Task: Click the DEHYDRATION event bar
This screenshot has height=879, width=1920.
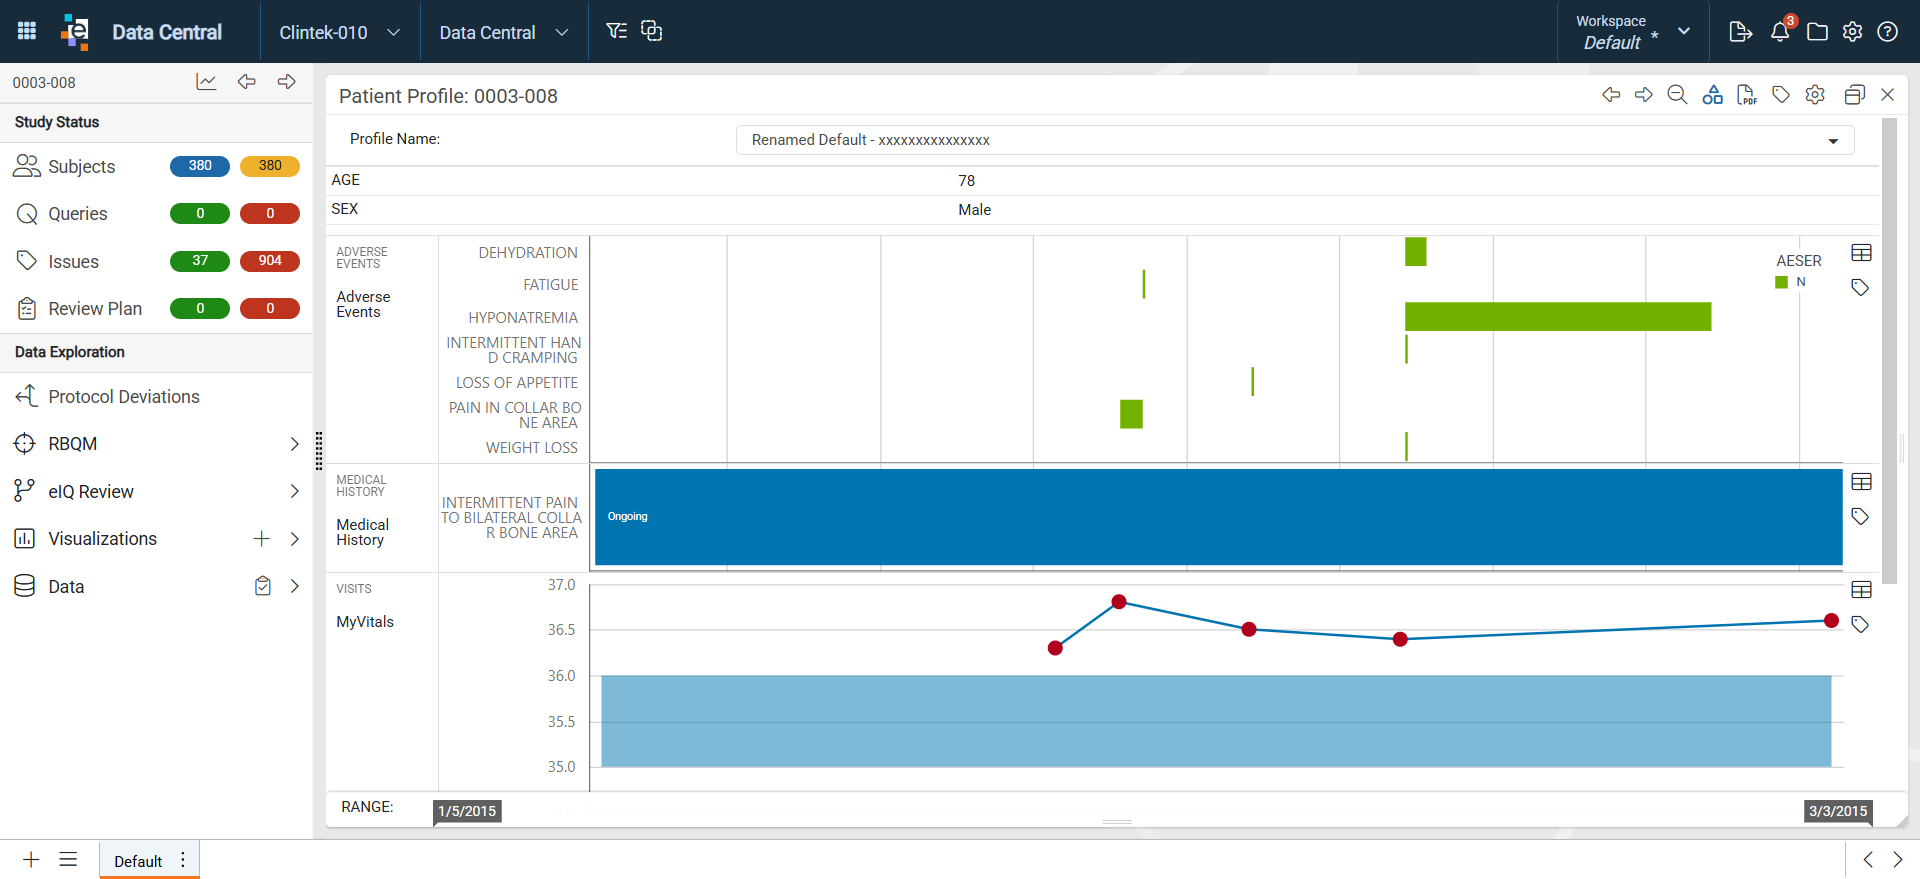Action: [1415, 252]
